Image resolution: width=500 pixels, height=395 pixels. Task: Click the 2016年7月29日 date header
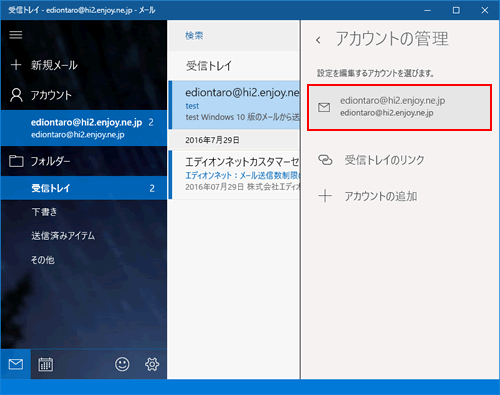point(212,140)
